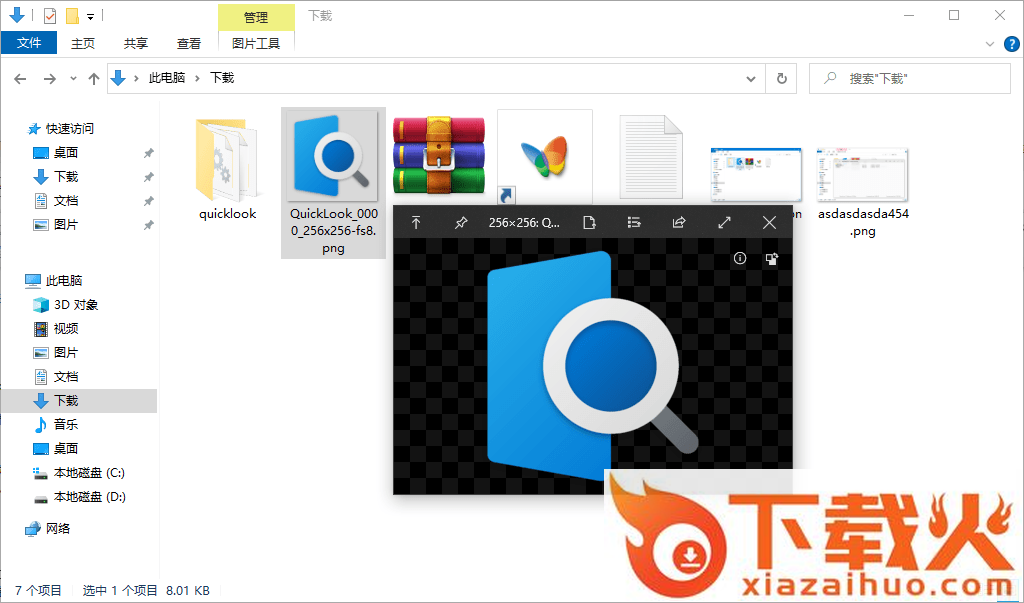Image resolution: width=1024 pixels, height=603 pixels.
Task: Select highlighted 下载 under 此电脑
Action: 78,400
